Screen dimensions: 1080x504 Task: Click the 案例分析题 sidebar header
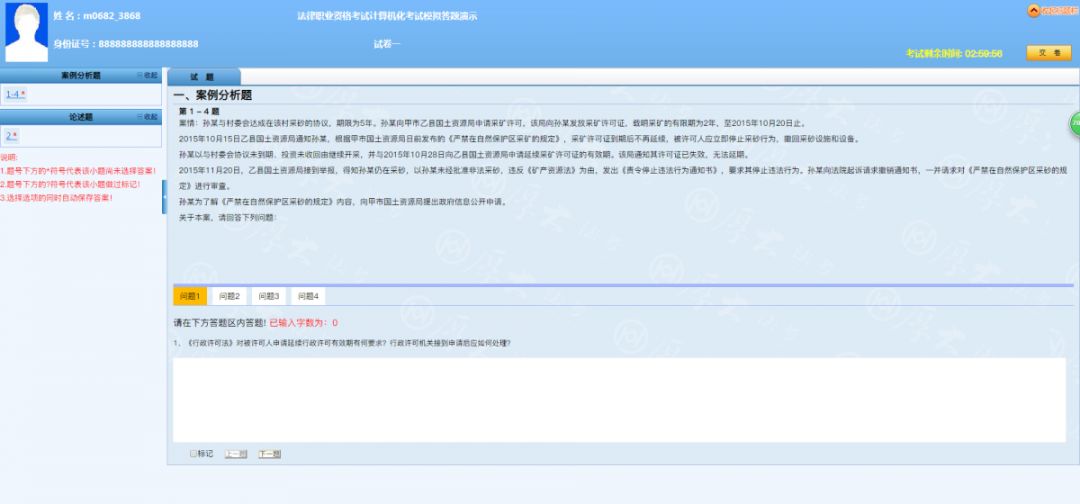pos(81,76)
